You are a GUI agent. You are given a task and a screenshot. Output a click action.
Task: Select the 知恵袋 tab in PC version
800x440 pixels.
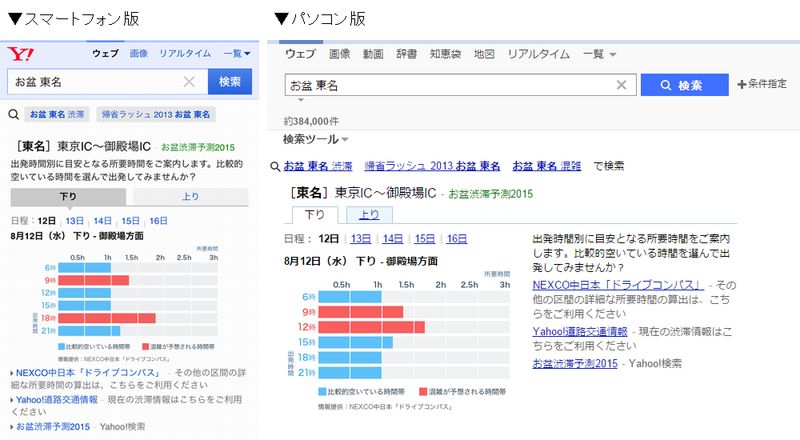click(445, 54)
